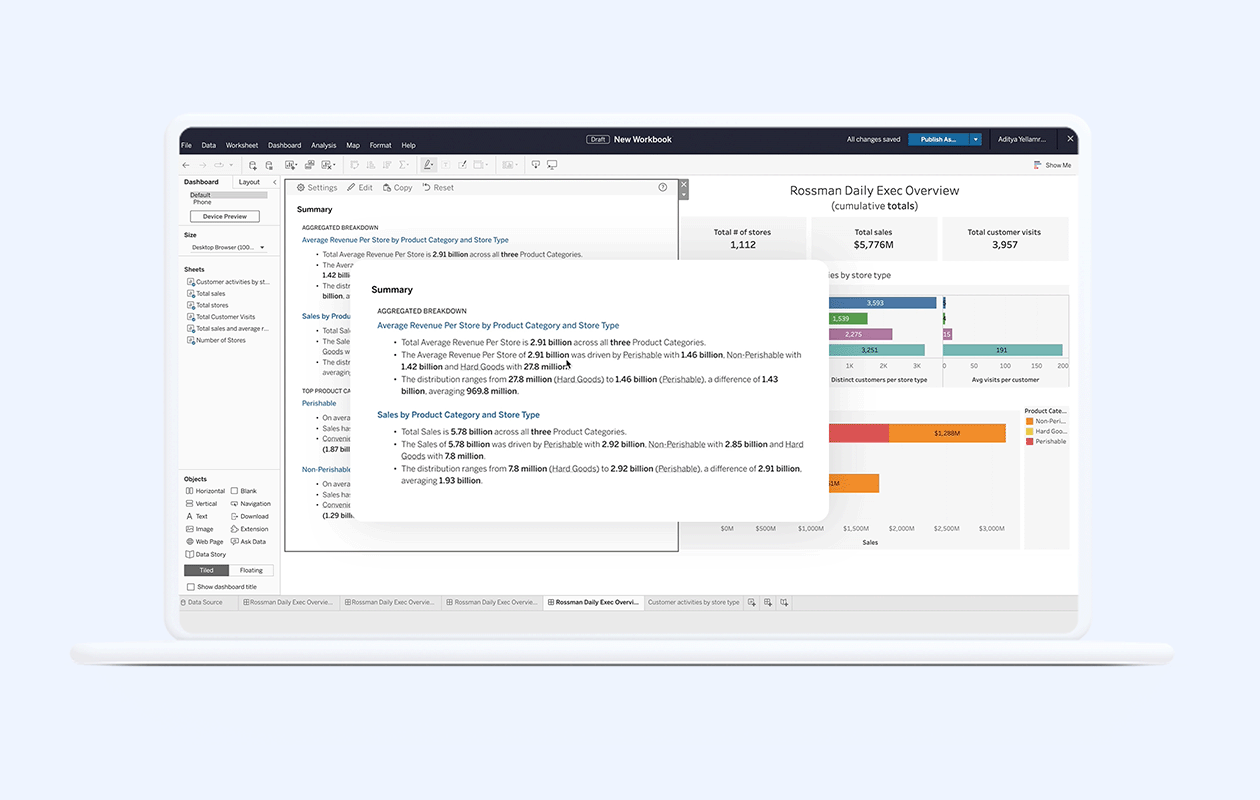Screen dimensions: 1260x800
Task: Open the Data Source tab
Action: [x=203, y=603]
